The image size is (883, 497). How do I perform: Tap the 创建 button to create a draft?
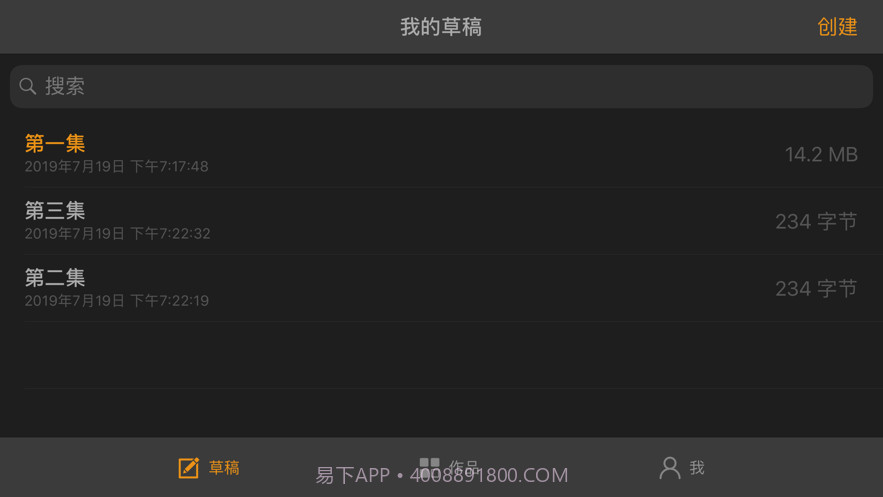(837, 26)
